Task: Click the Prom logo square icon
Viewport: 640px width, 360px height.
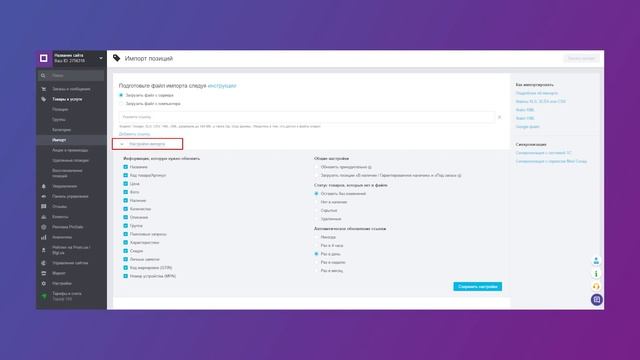Action: tap(44, 58)
